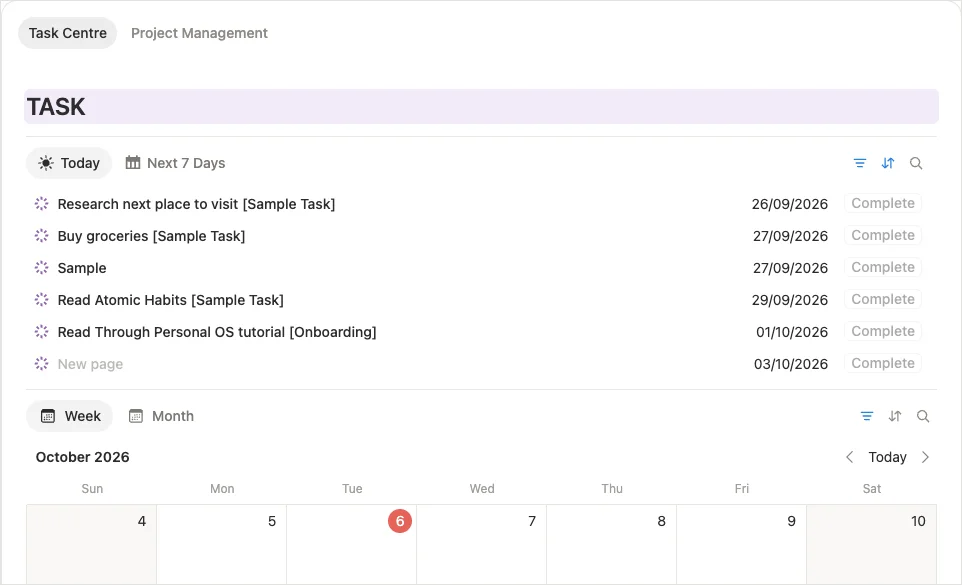The height and width of the screenshot is (585, 962).
Task: Click status icon of Sample task
Action: [x=41, y=267]
